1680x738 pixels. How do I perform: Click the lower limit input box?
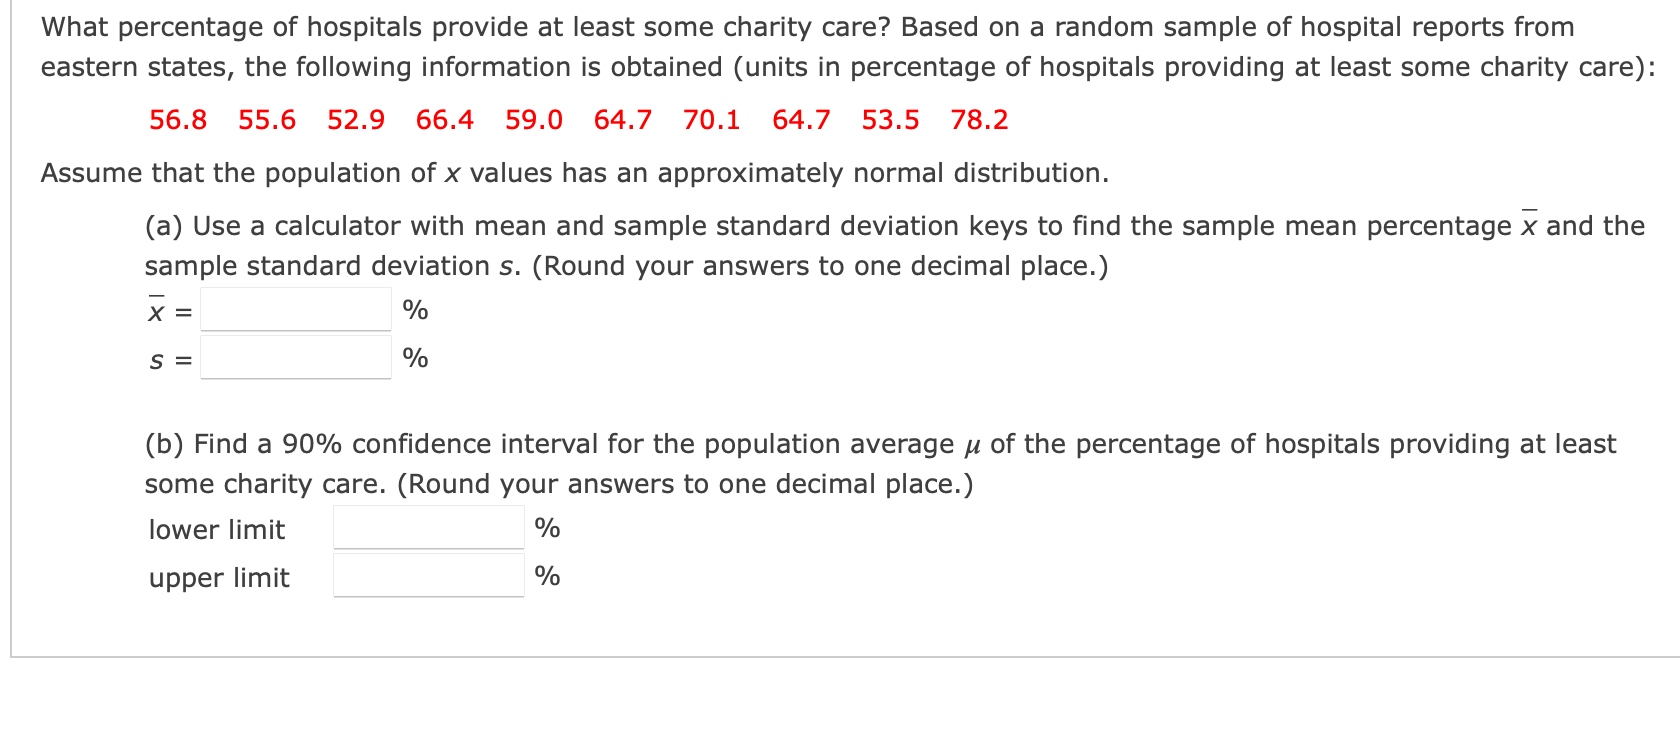pyautogui.click(x=428, y=528)
